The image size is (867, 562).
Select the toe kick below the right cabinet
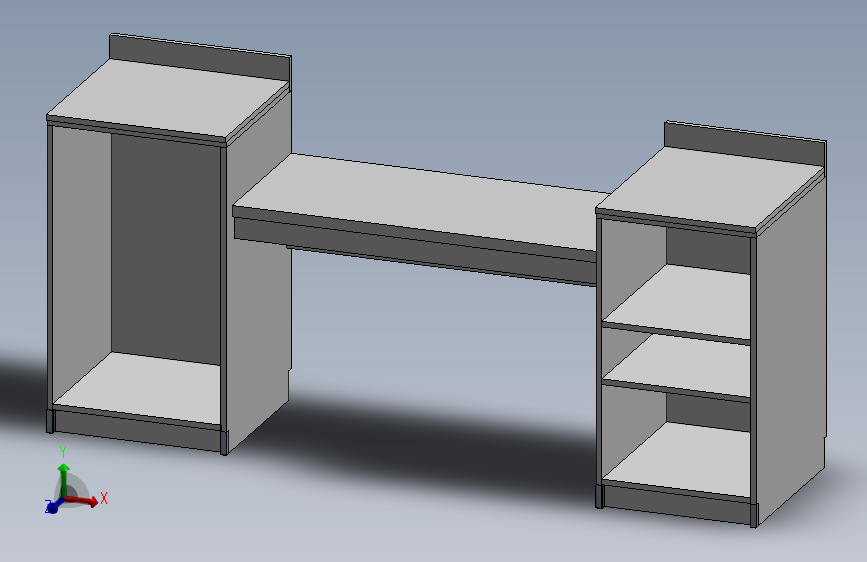tap(677, 503)
